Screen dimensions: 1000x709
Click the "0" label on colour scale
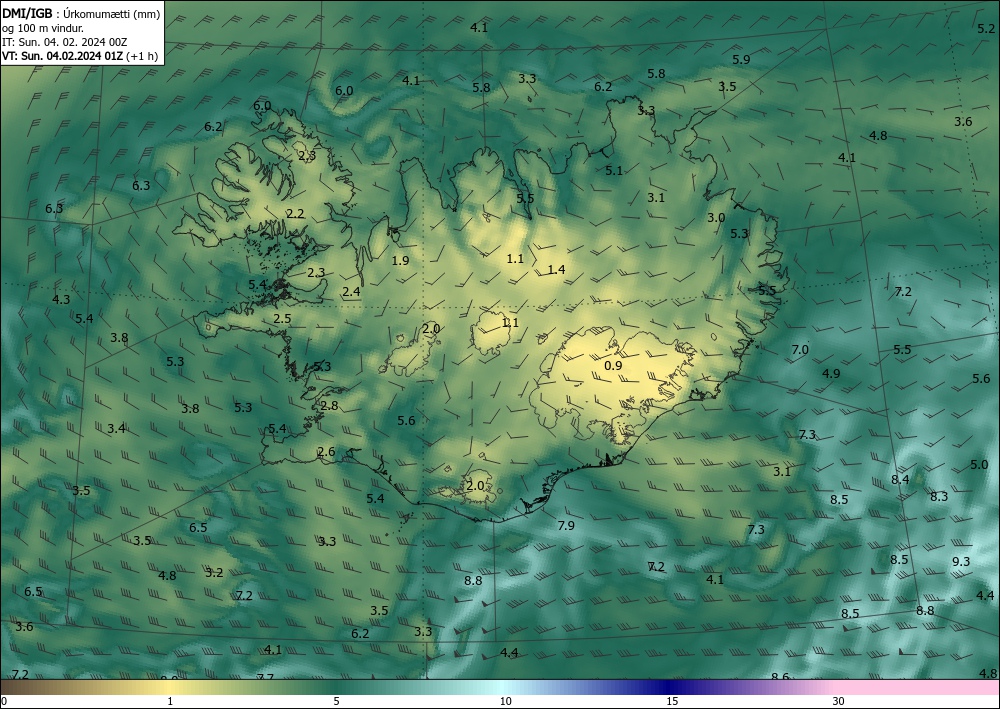pos(4,701)
